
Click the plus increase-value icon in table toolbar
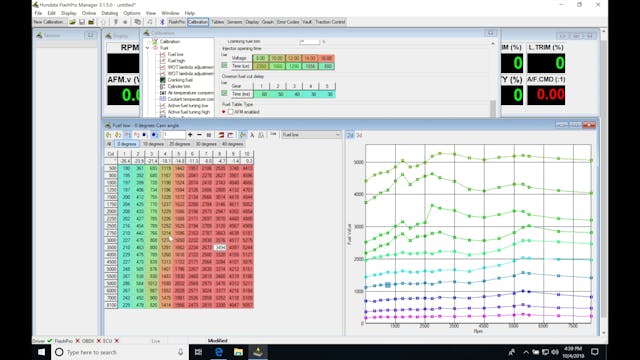pos(190,135)
